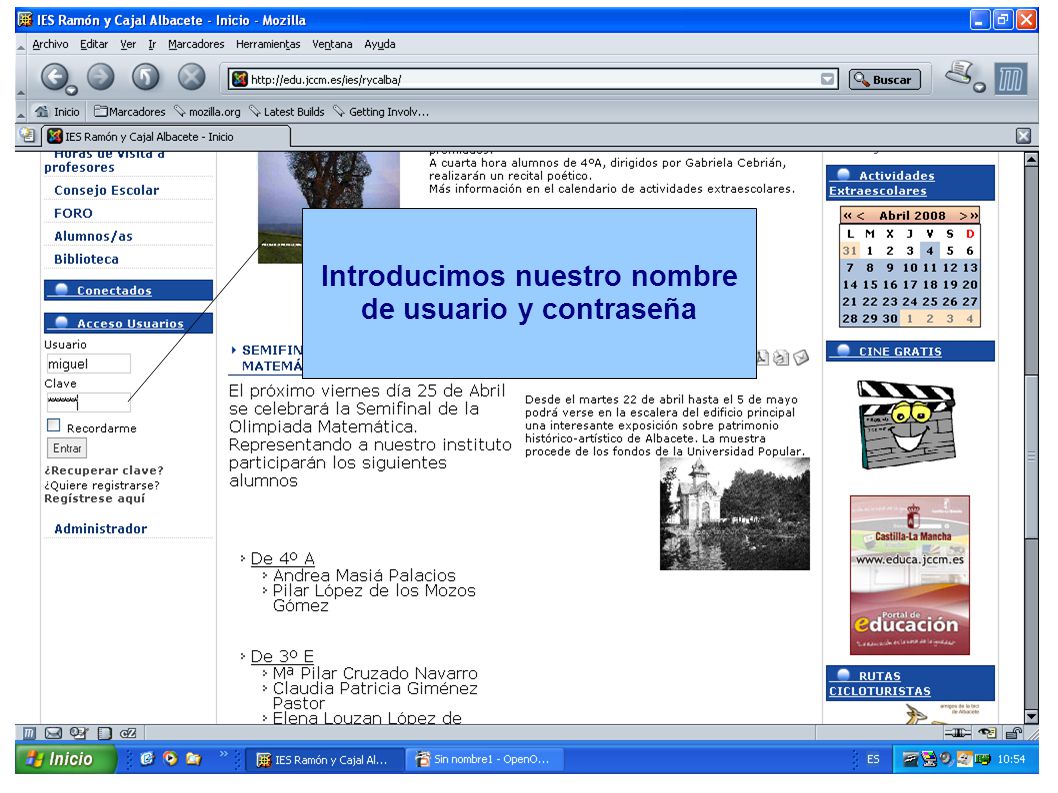Open folder icon in quick launch

[194, 759]
